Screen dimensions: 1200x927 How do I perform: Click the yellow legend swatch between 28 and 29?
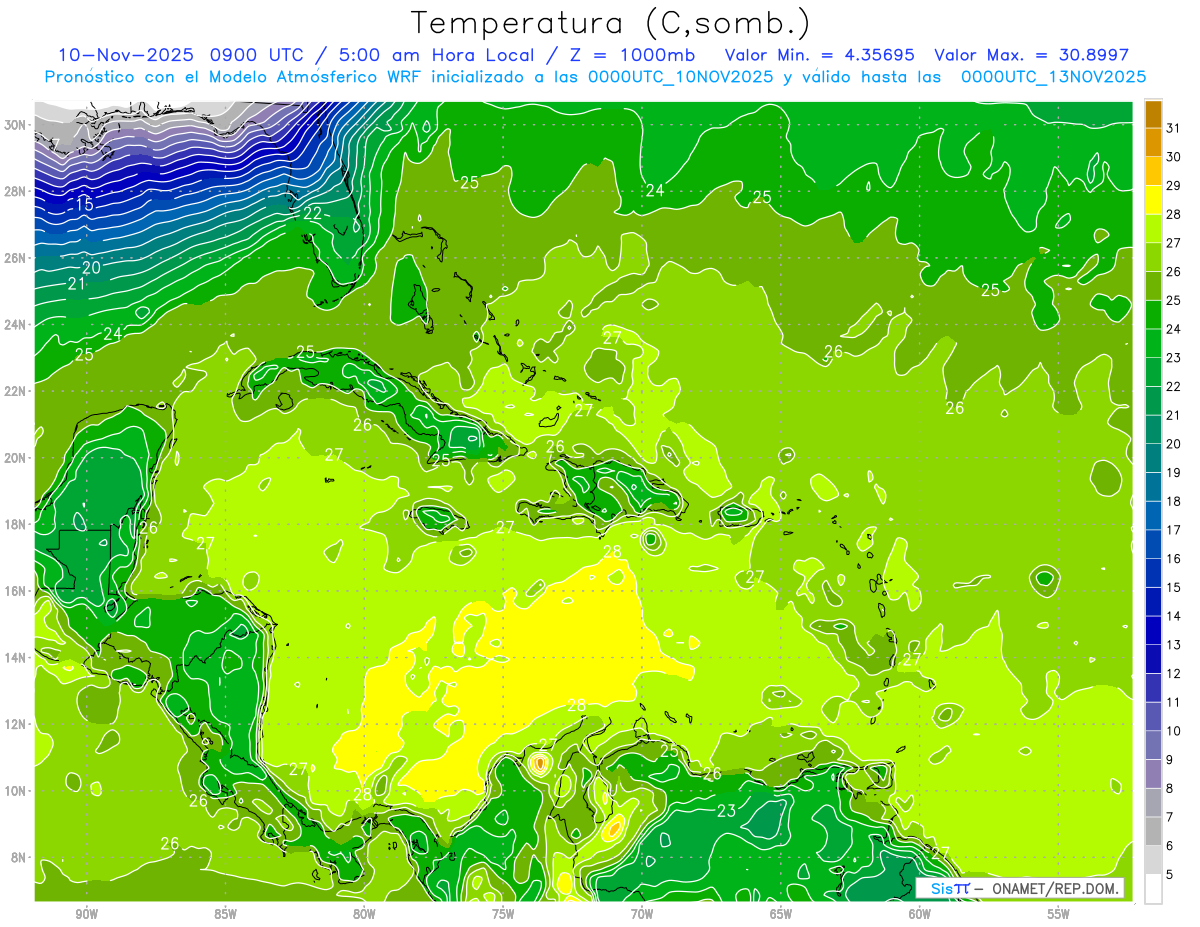(x=1153, y=199)
